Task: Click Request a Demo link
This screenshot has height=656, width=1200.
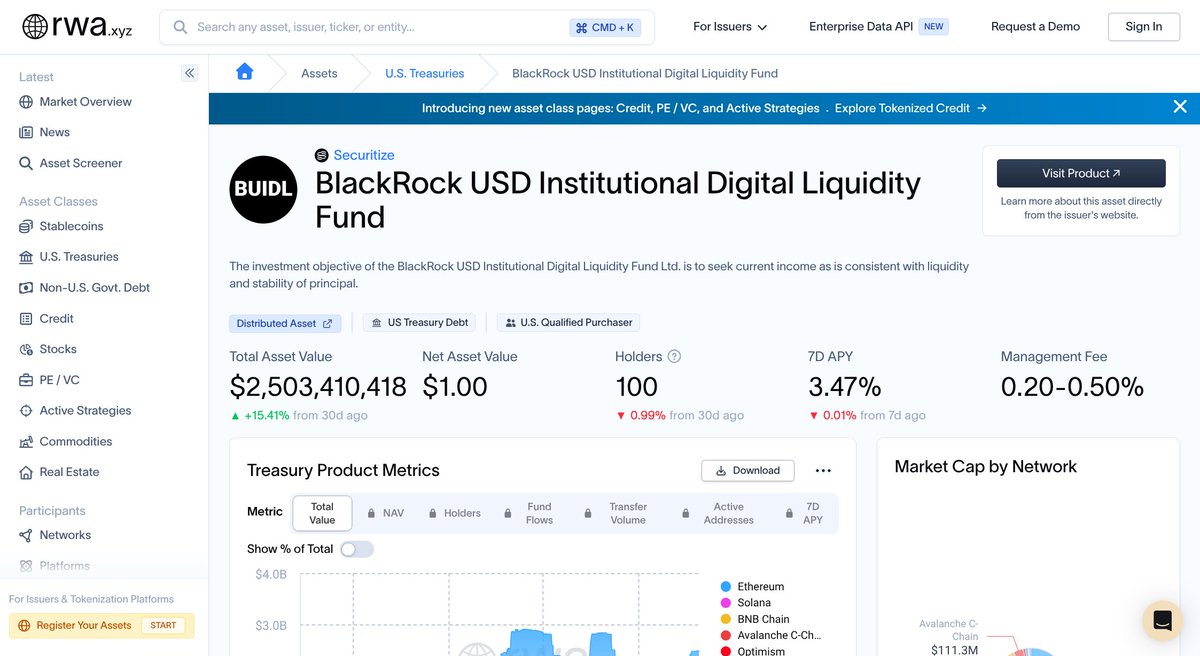Action: point(1035,27)
